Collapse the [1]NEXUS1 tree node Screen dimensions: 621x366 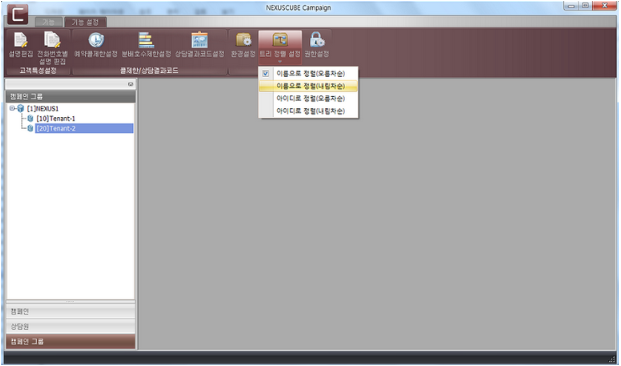pyautogui.click(x=12, y=108)
